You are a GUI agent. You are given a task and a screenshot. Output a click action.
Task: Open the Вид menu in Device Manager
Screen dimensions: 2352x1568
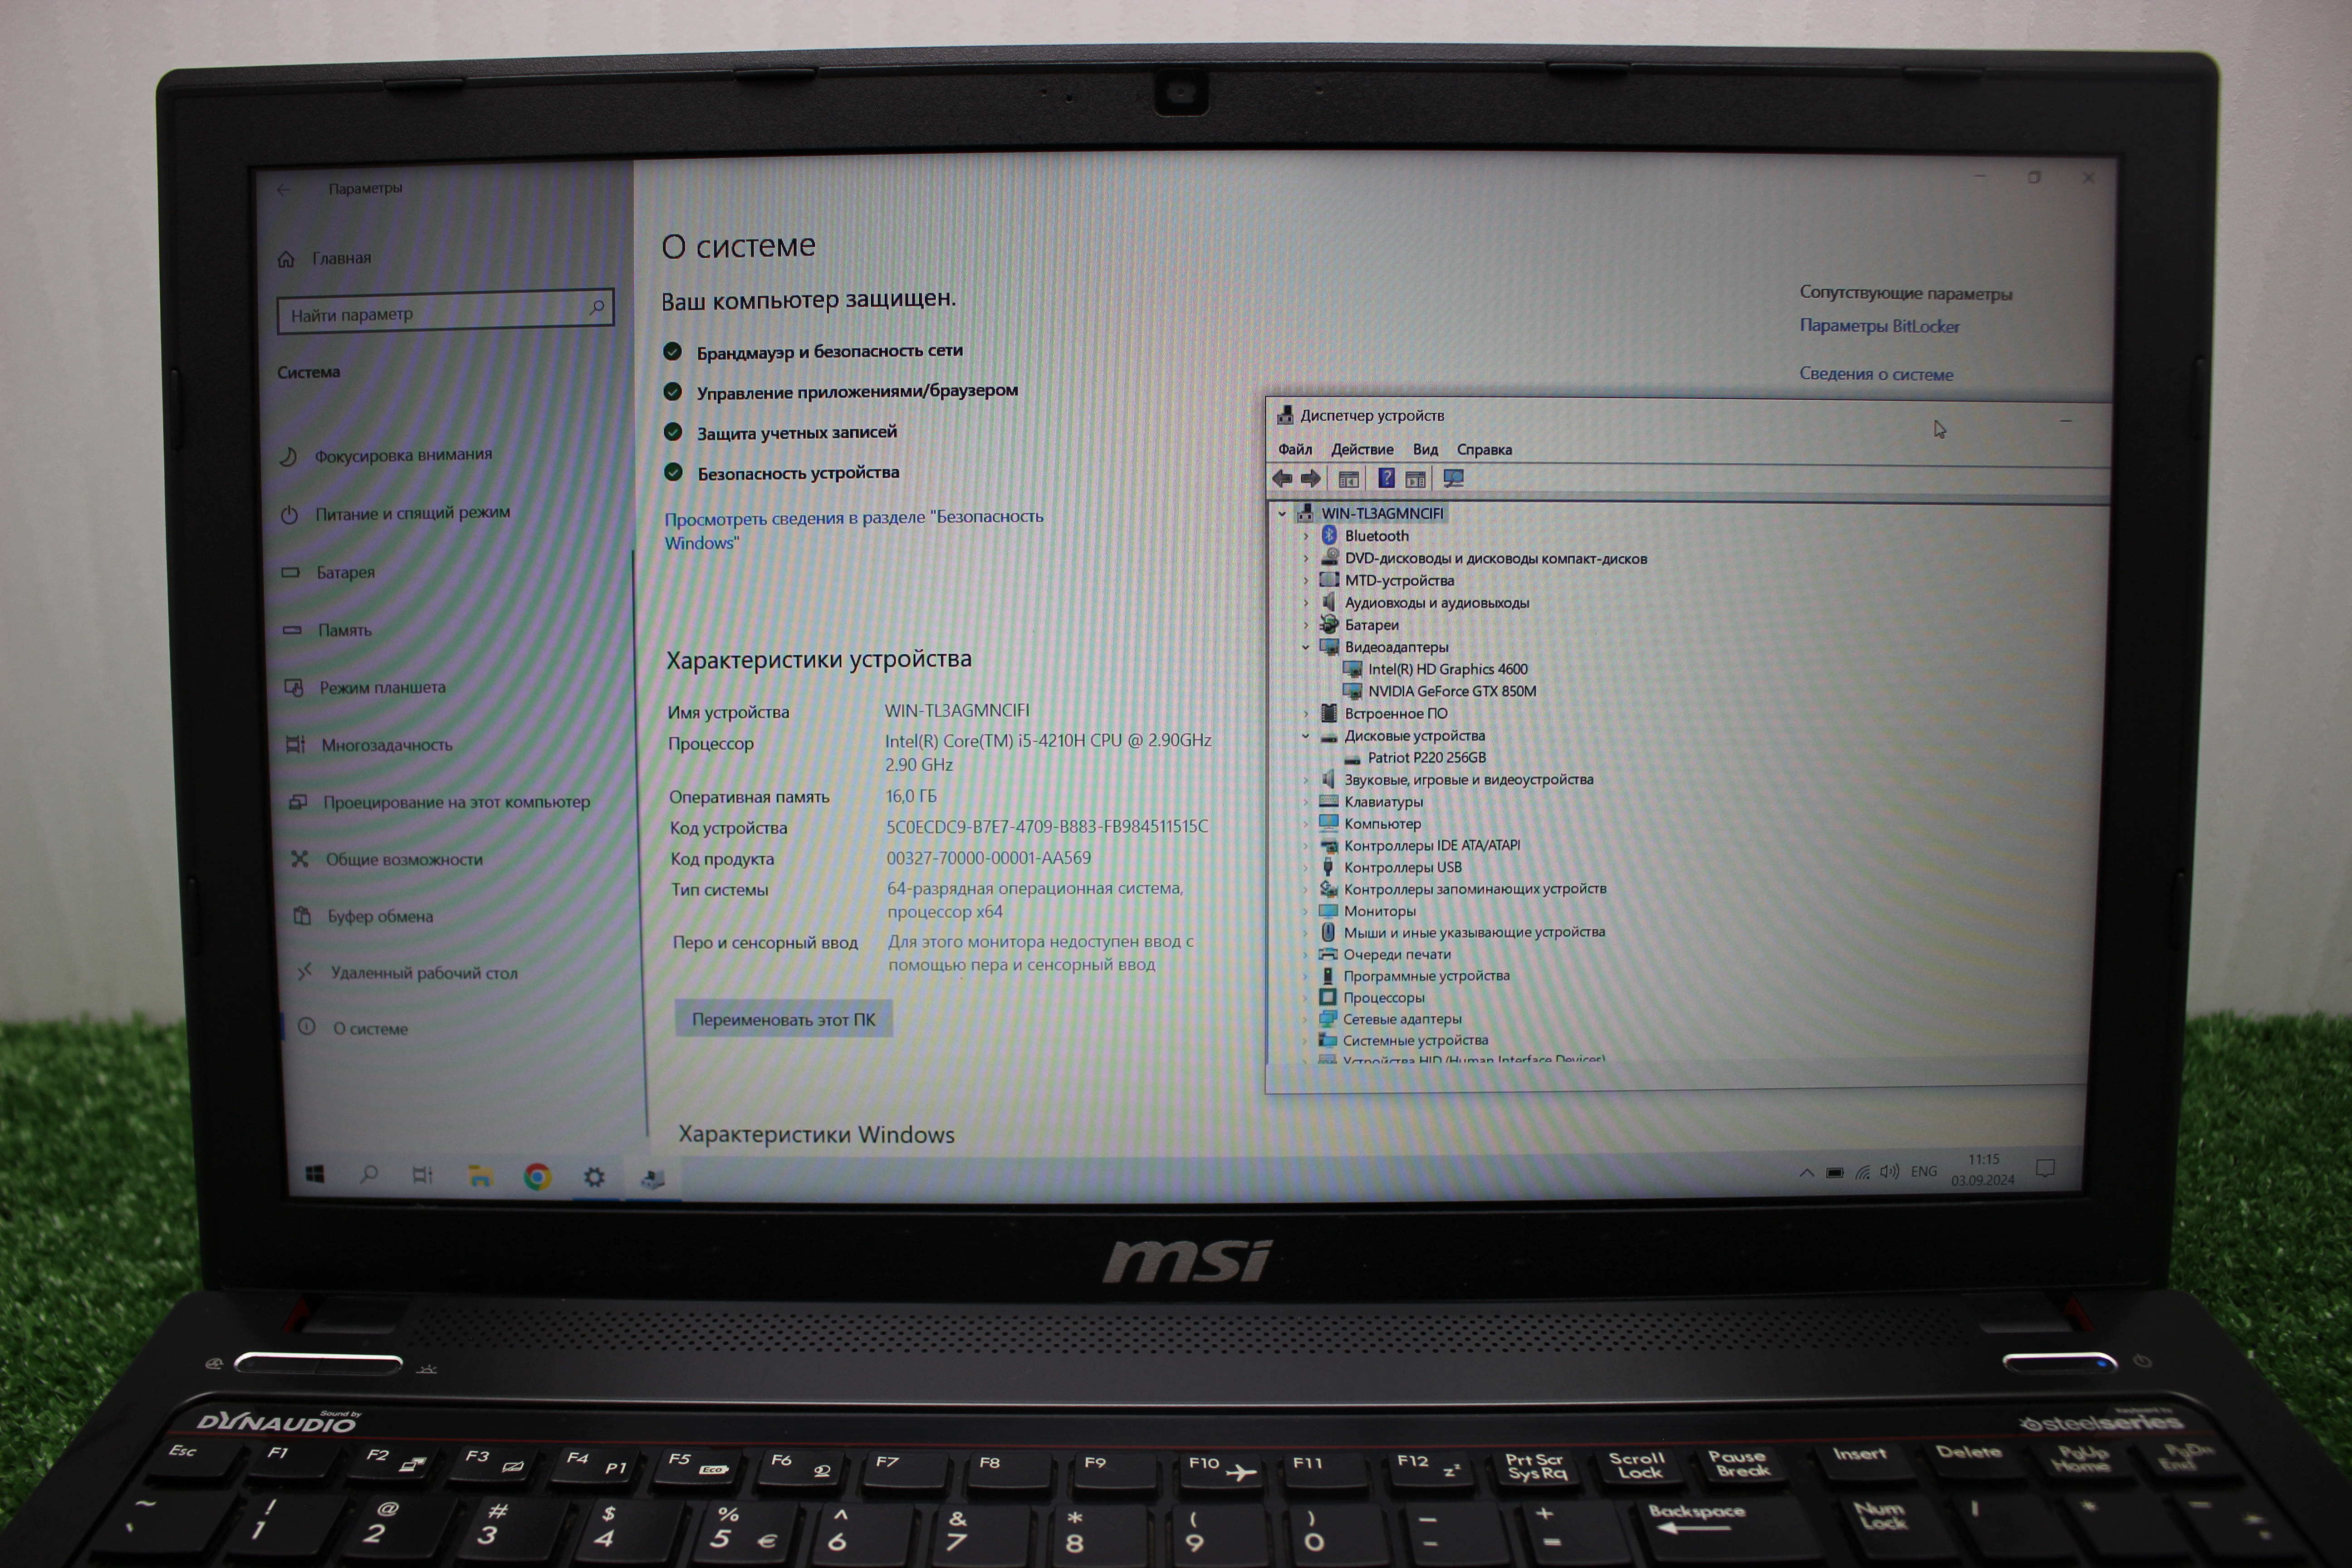coord(1425,450)
